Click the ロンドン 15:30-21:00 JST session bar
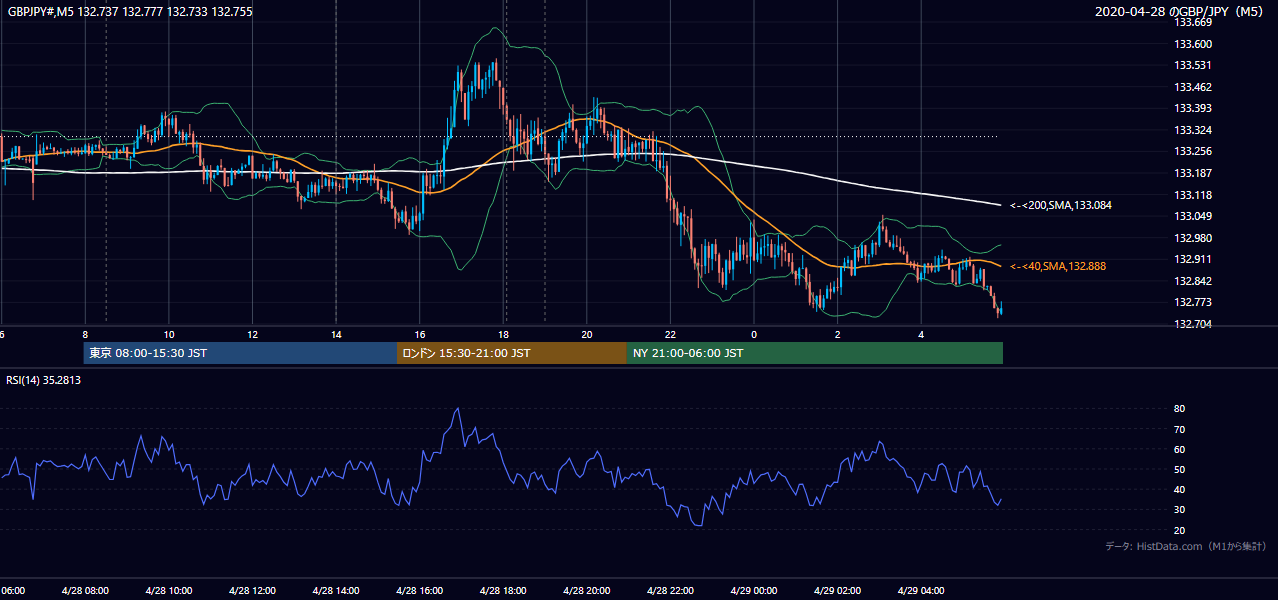 (512, 353)
